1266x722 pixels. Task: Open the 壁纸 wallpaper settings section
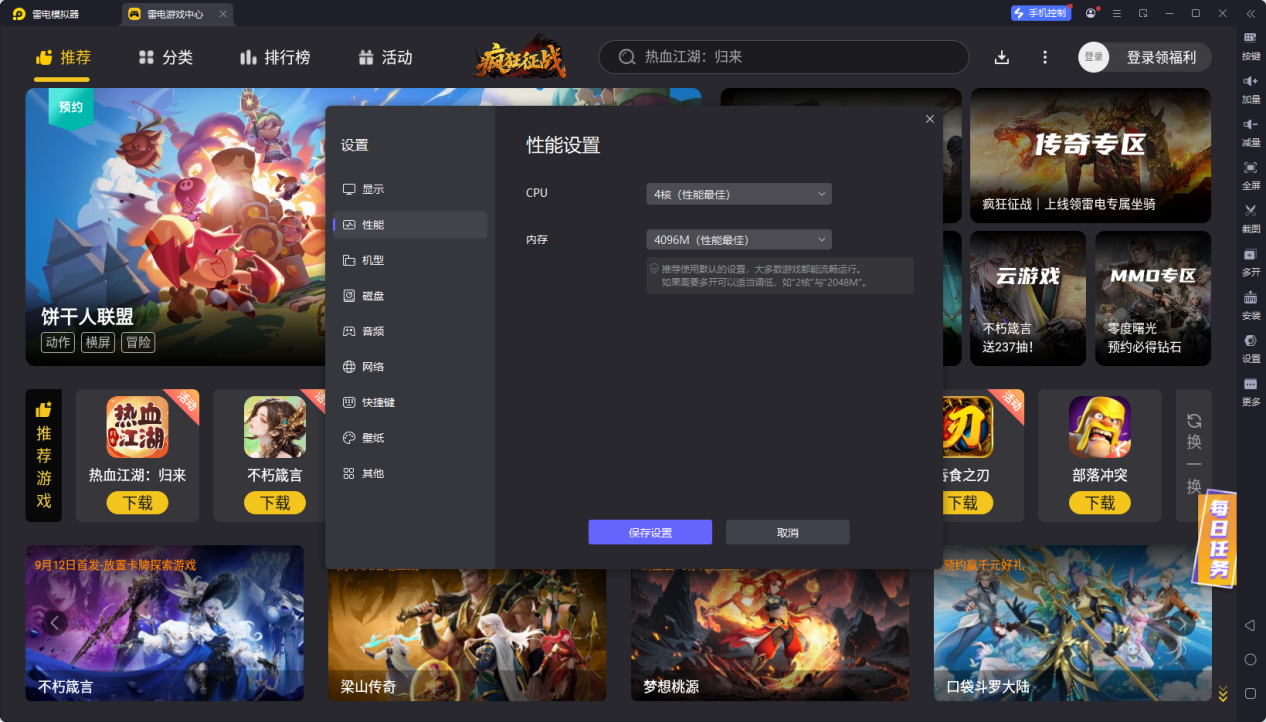(410, 438)
